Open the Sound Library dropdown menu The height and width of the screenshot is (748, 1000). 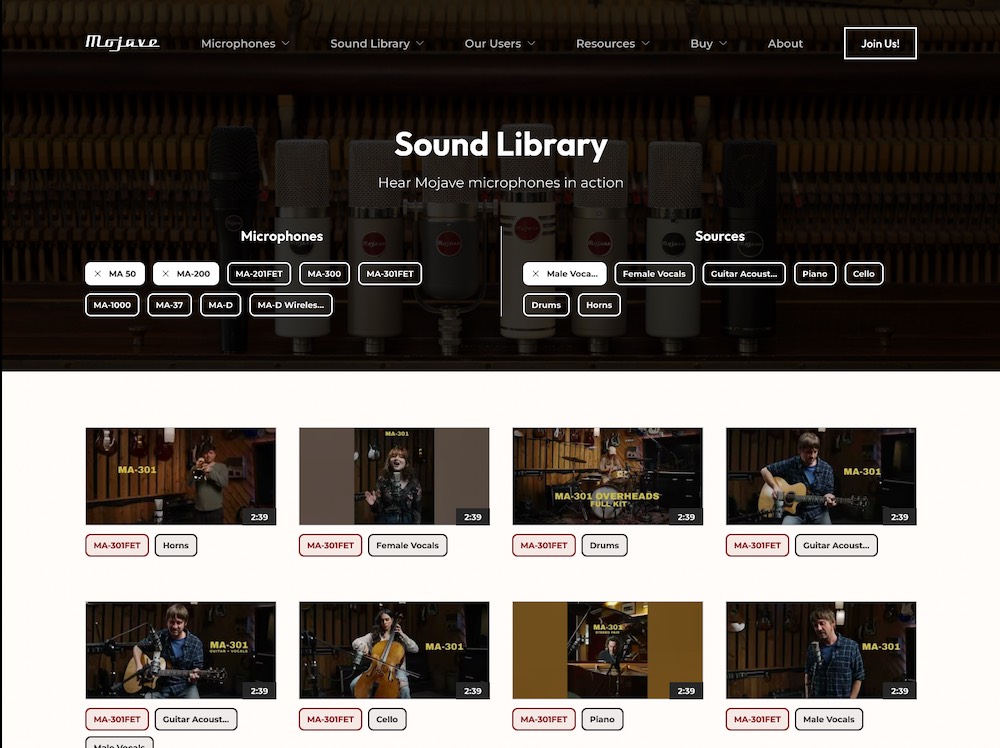(x=377, y=44)
